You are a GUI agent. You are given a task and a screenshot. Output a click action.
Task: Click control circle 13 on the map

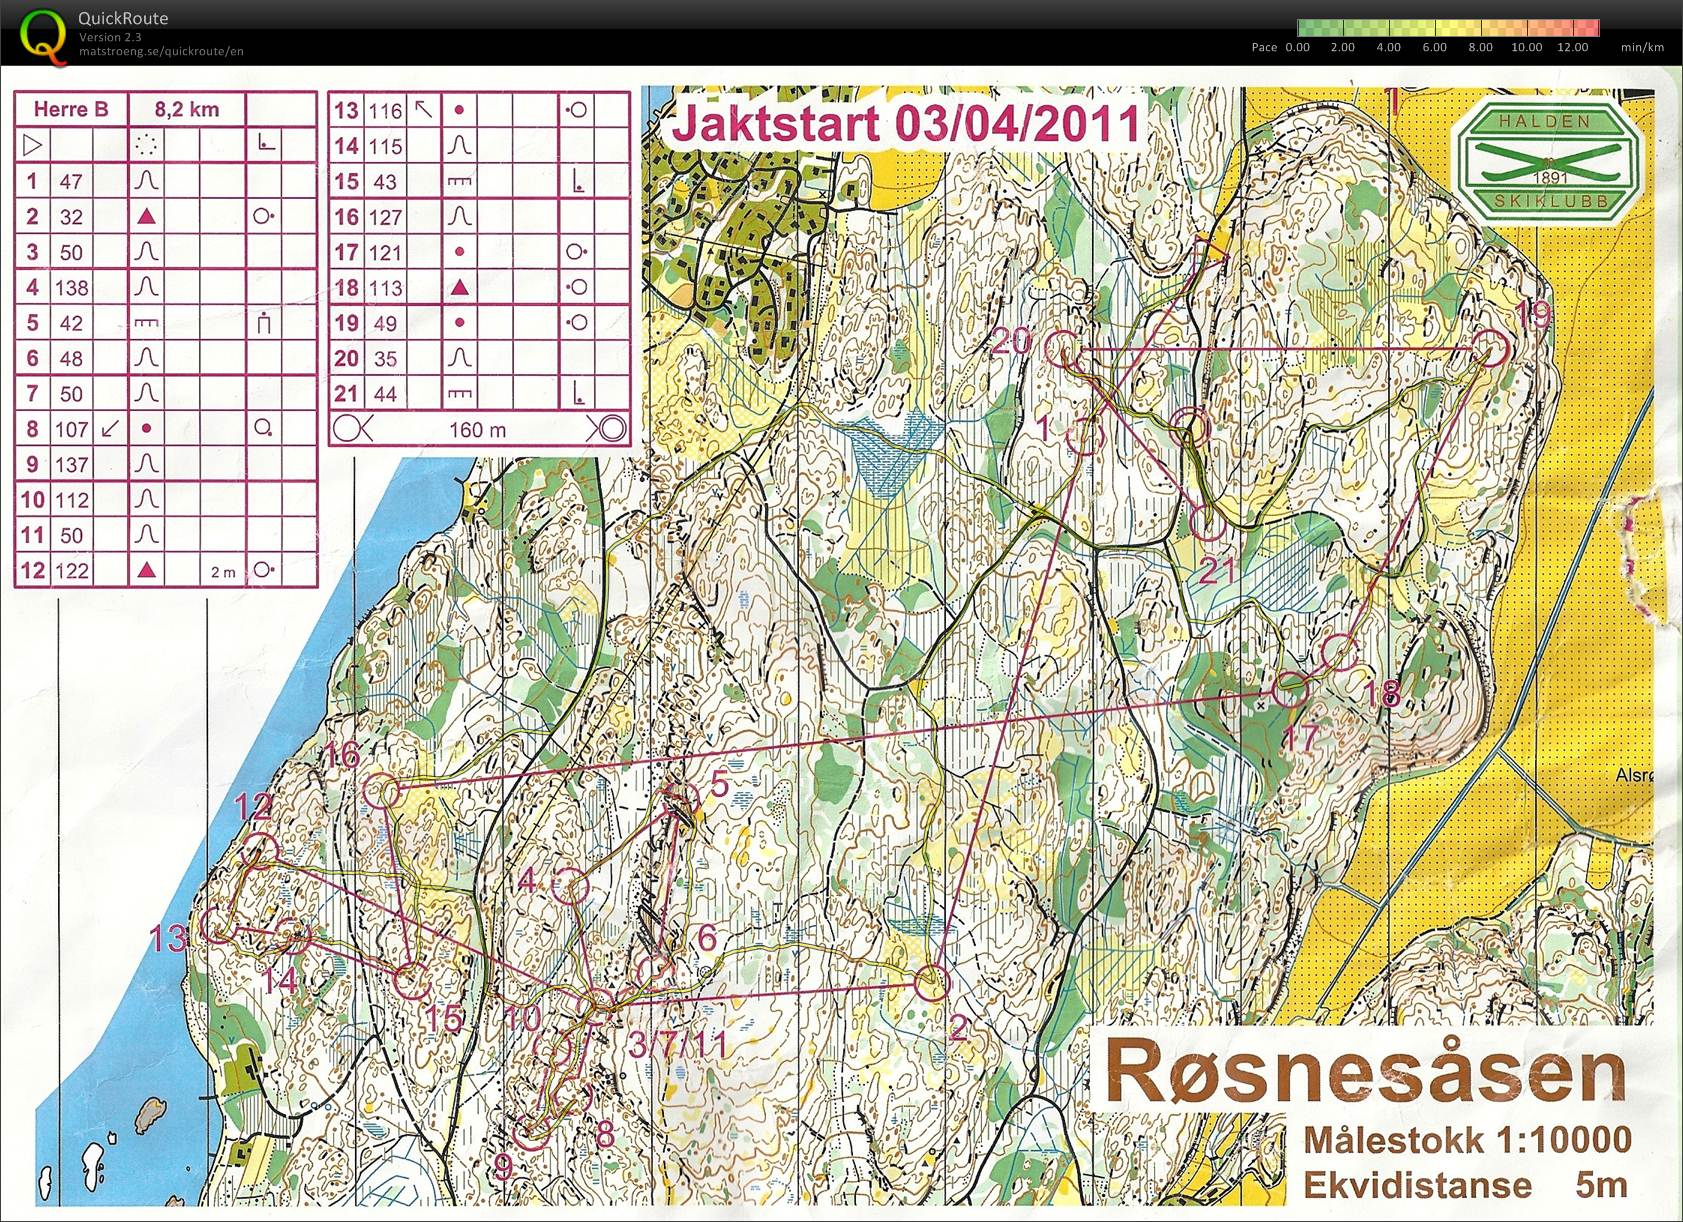pyautogui.click(x=217, y=925)
